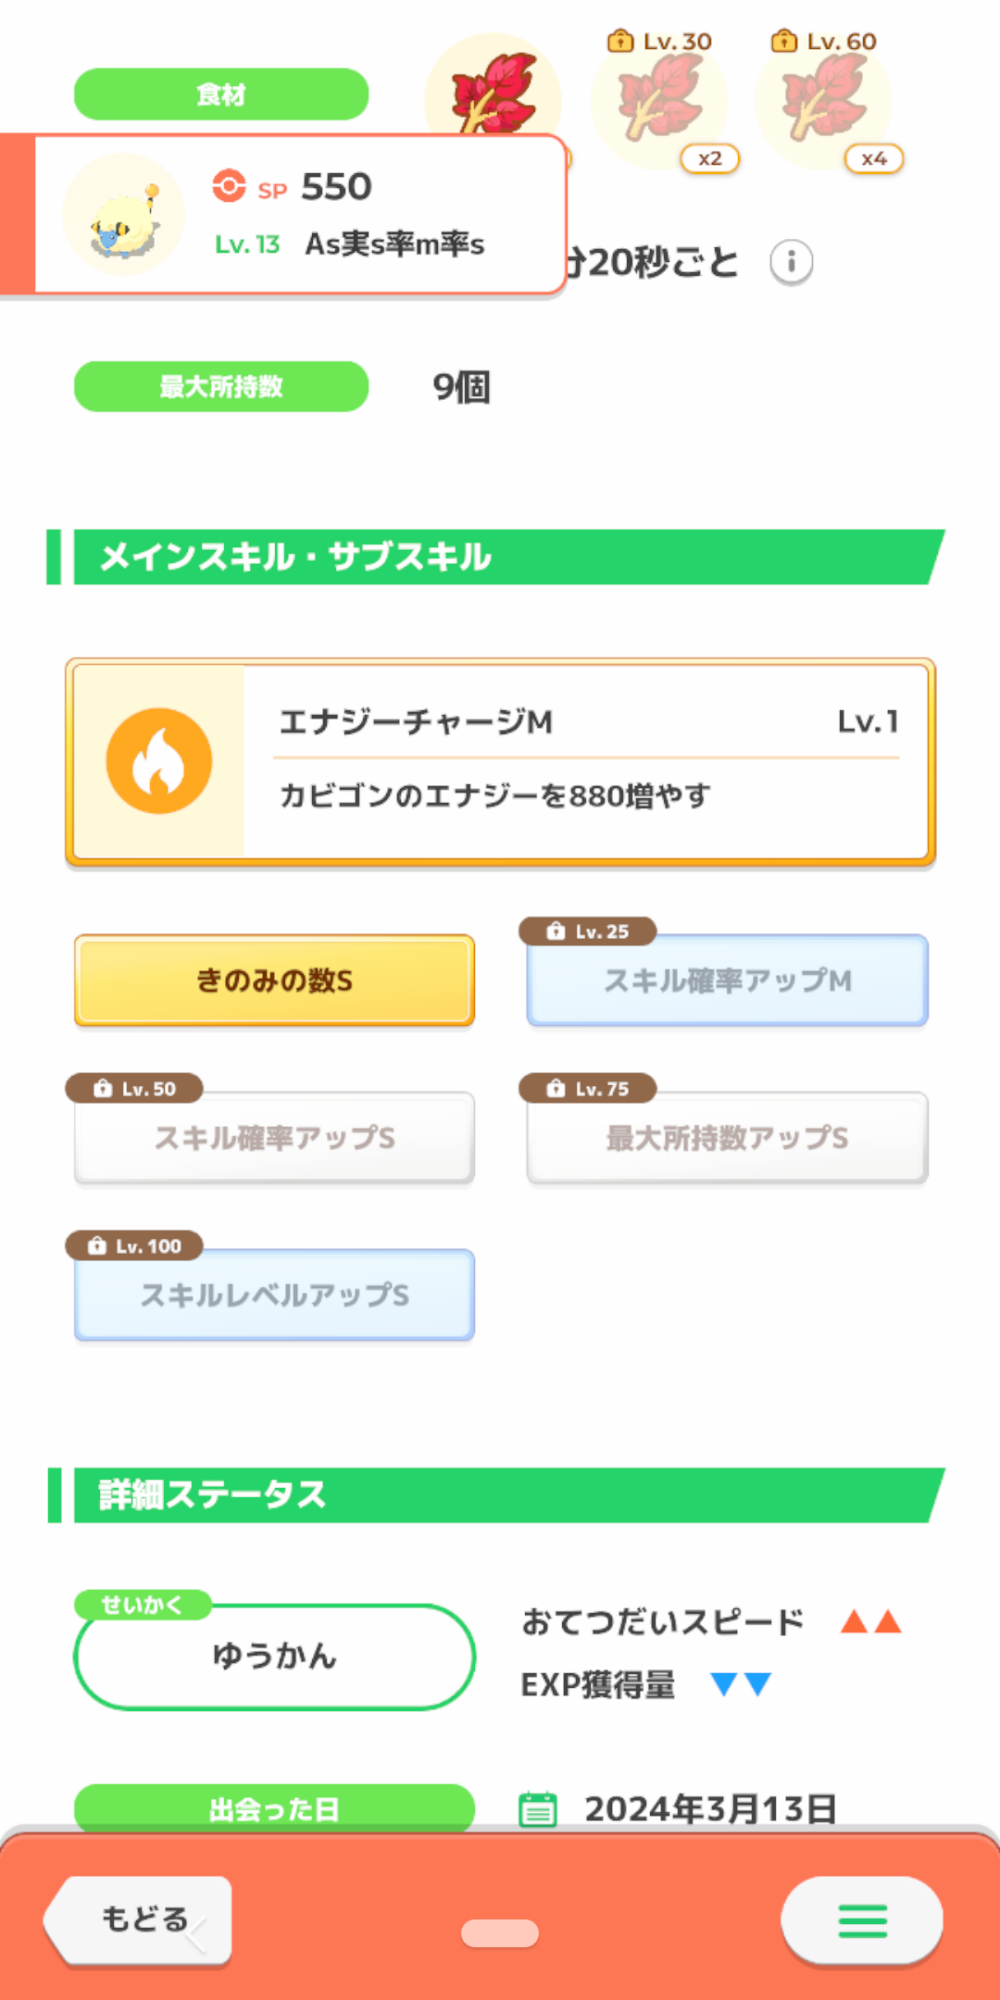Tap the ゆうかん nature pill
1000x2000 pixels.
[274, 1656]
